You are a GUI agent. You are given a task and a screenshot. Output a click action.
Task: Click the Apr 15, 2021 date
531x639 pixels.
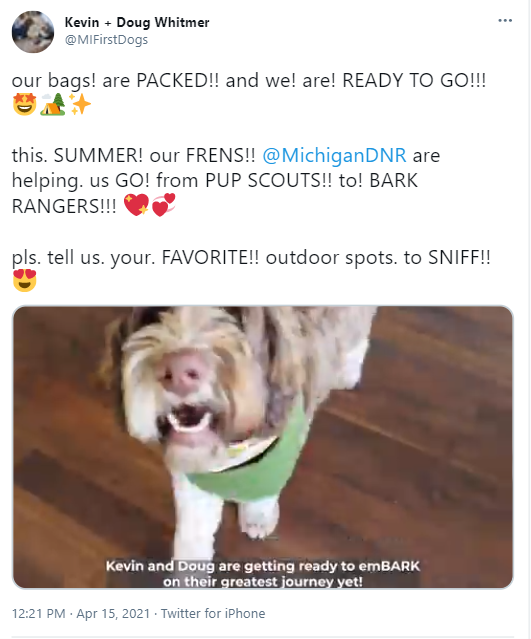(x=113, y=613)
